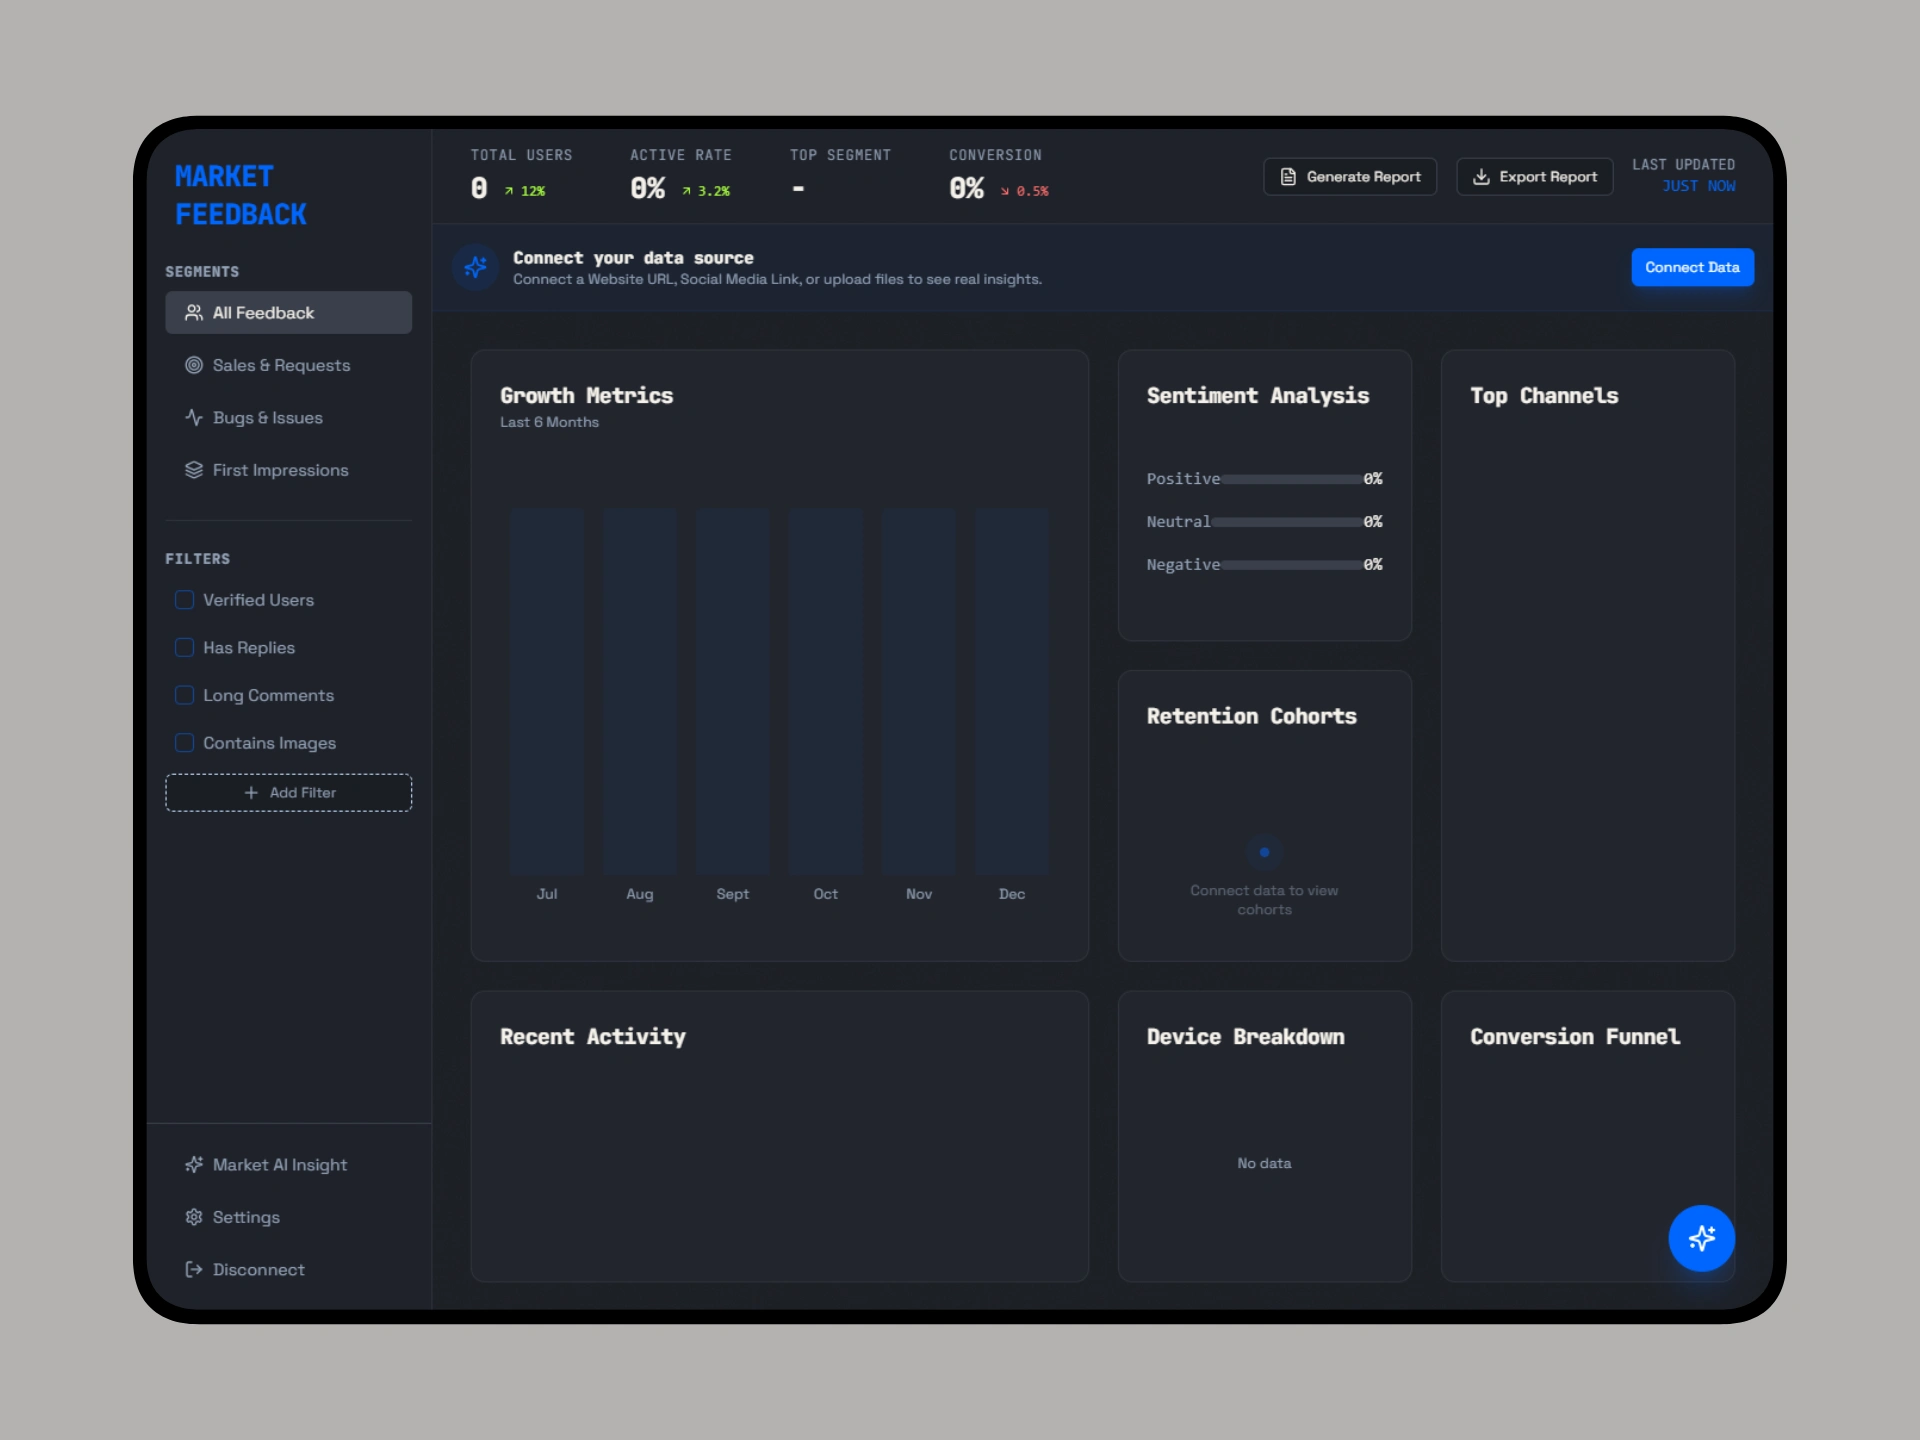Click the sparkle icon in the data source banner
This screenshot has width=1920, height=1440.
pyautogui.click(x=476, y=267)
